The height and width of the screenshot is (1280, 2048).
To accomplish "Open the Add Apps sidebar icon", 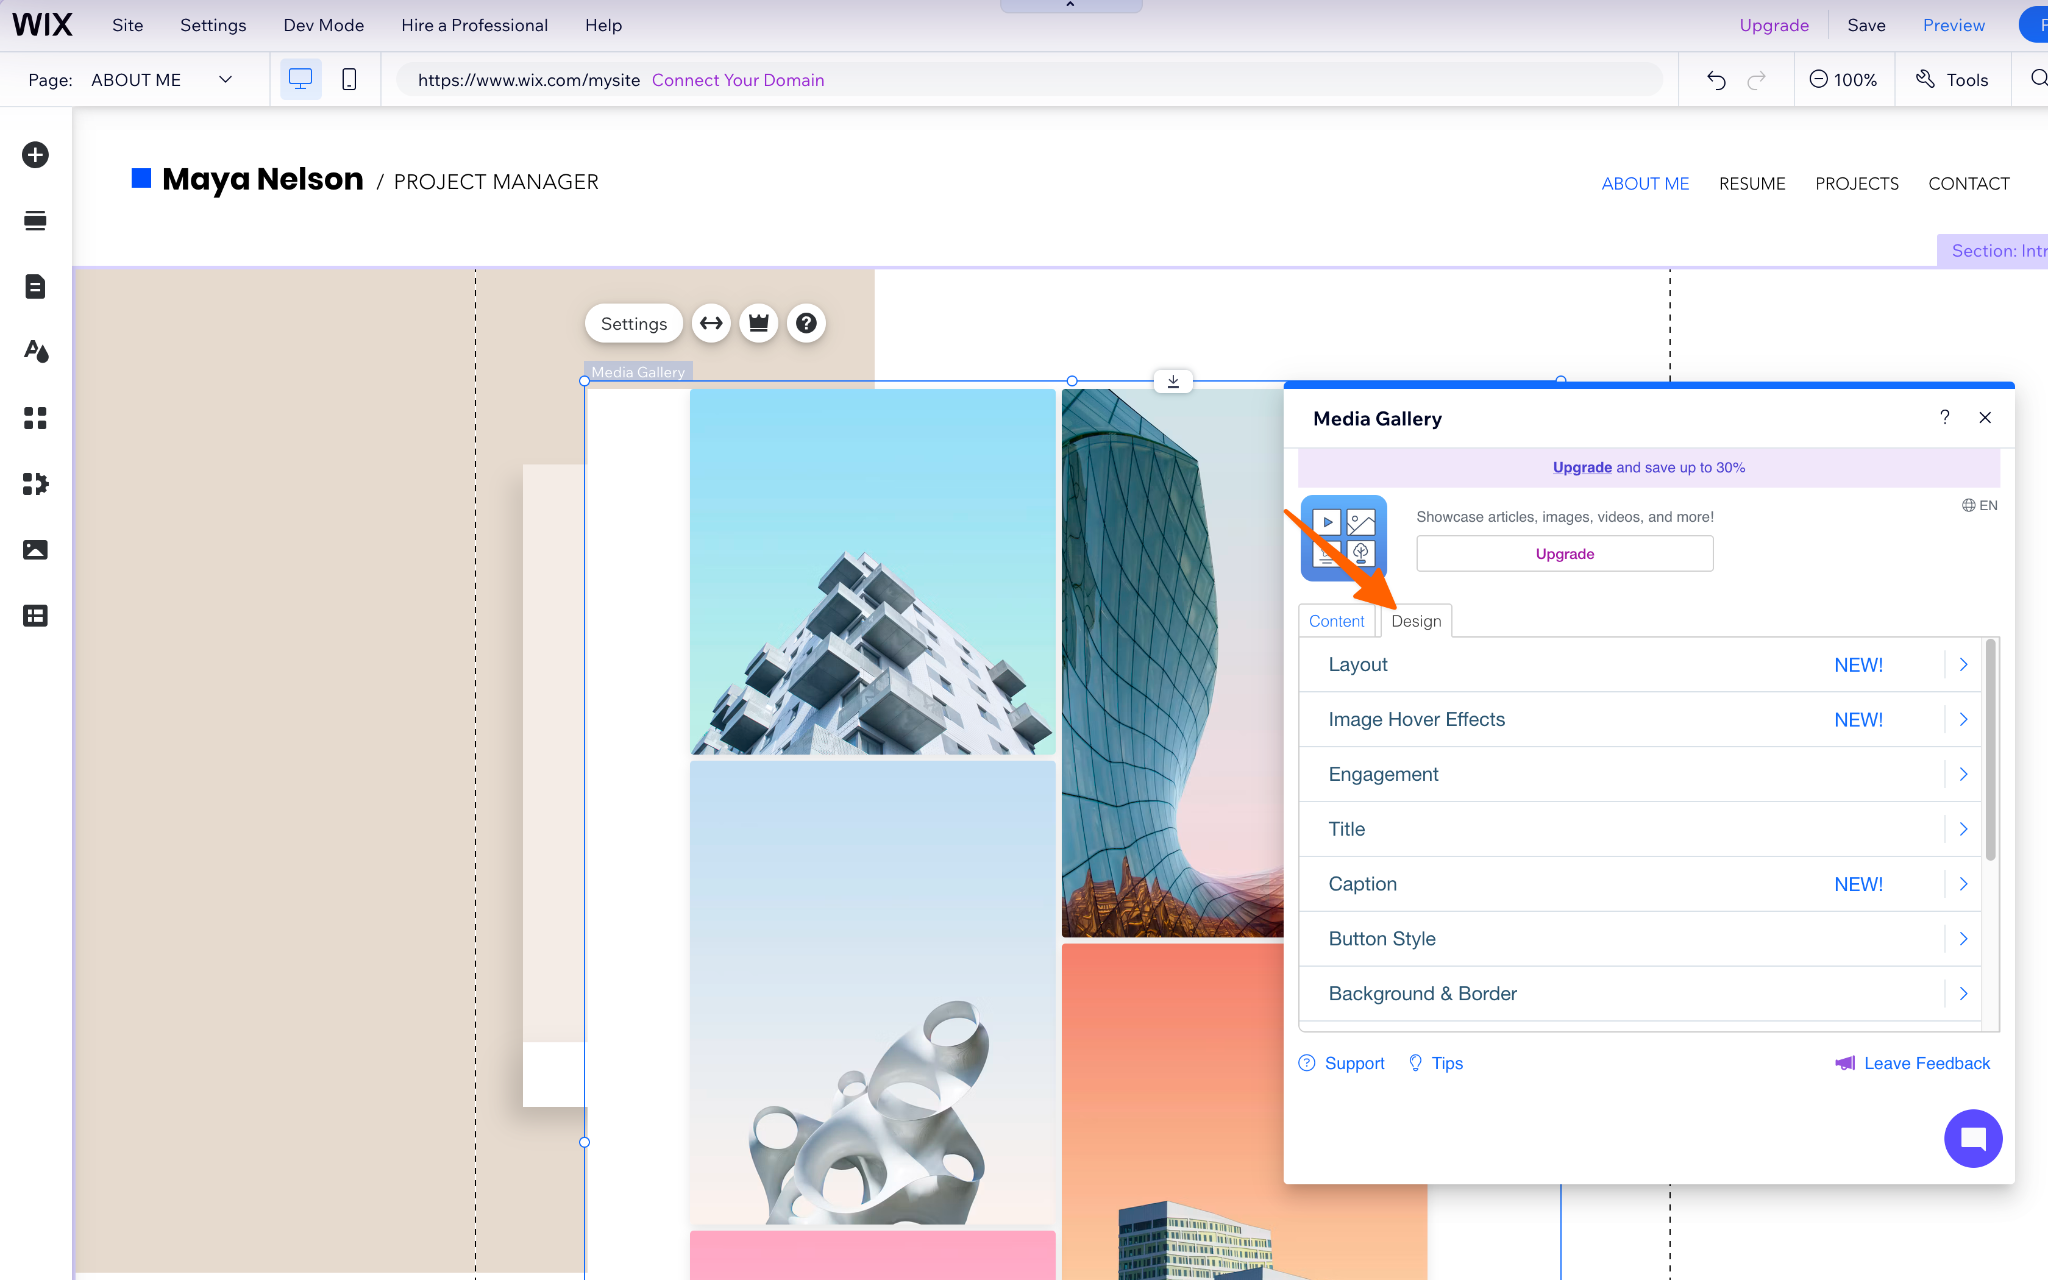I will 35,418.
